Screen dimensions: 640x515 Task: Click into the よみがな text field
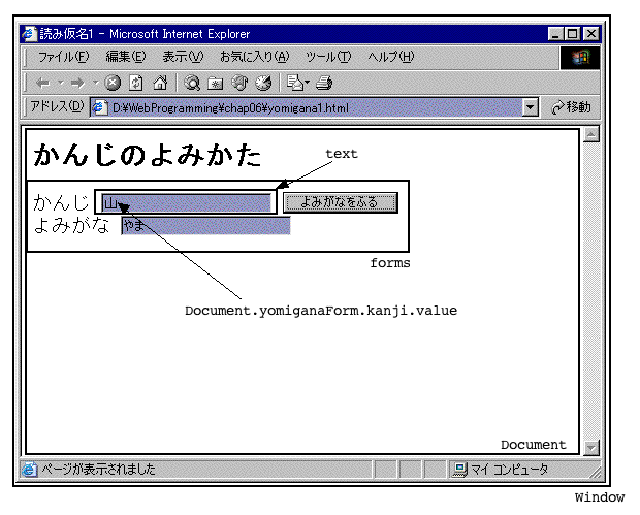click(205, 226)
